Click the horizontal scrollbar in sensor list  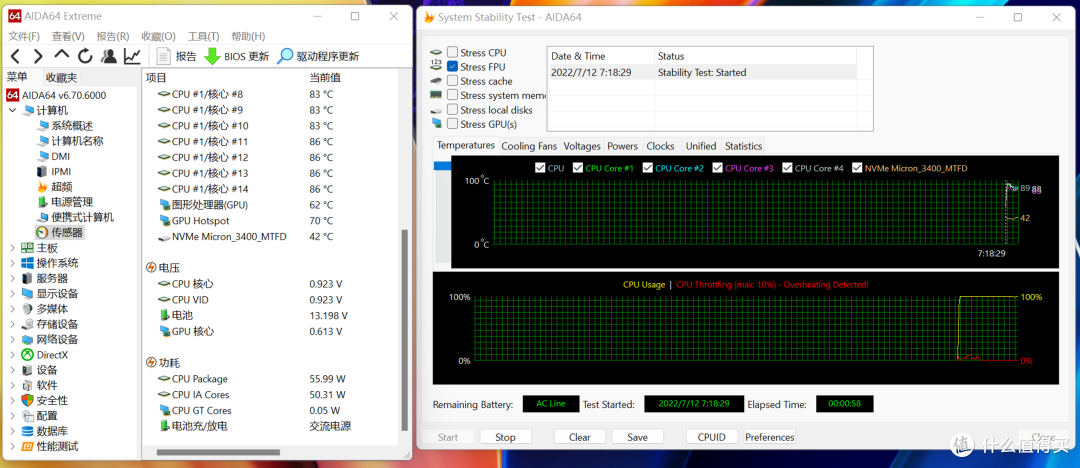click(x=218, y=452)
